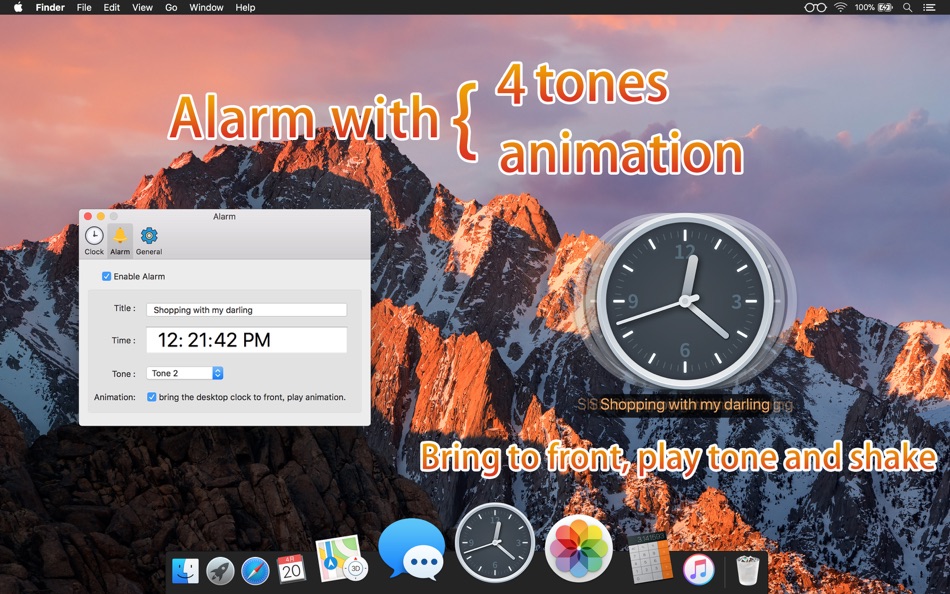Open Safari compass icon in Dock
This screenshot has width=950, height=594.
pos(256,570)
